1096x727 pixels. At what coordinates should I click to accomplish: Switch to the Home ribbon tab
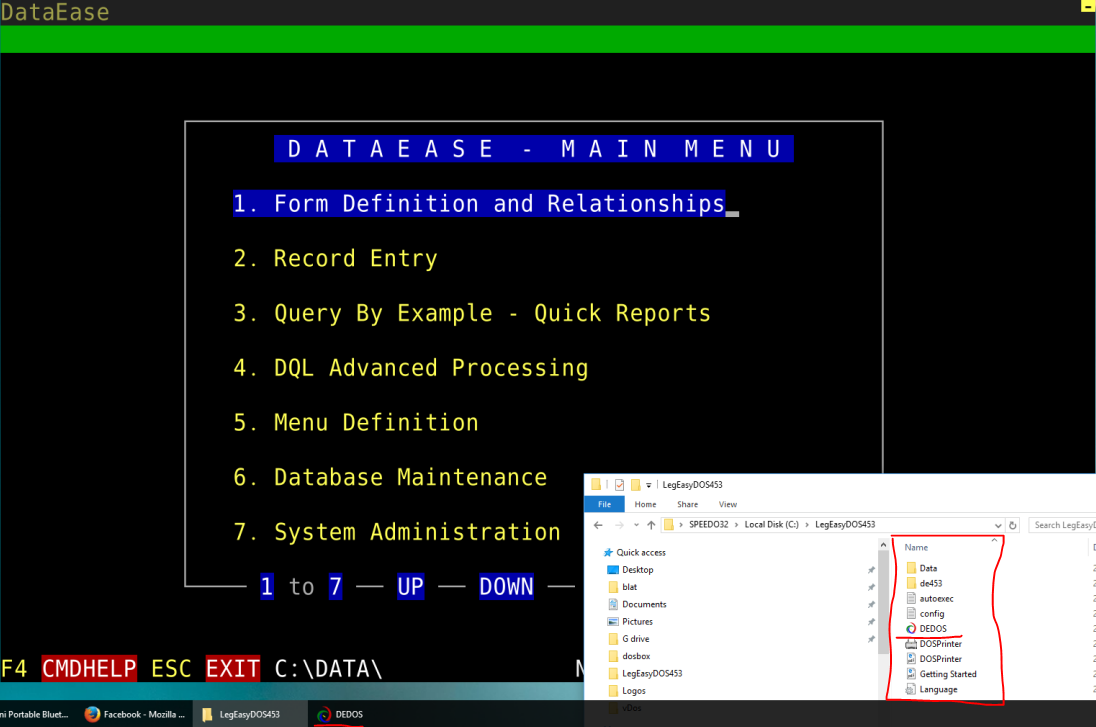(x=645, y=504)
